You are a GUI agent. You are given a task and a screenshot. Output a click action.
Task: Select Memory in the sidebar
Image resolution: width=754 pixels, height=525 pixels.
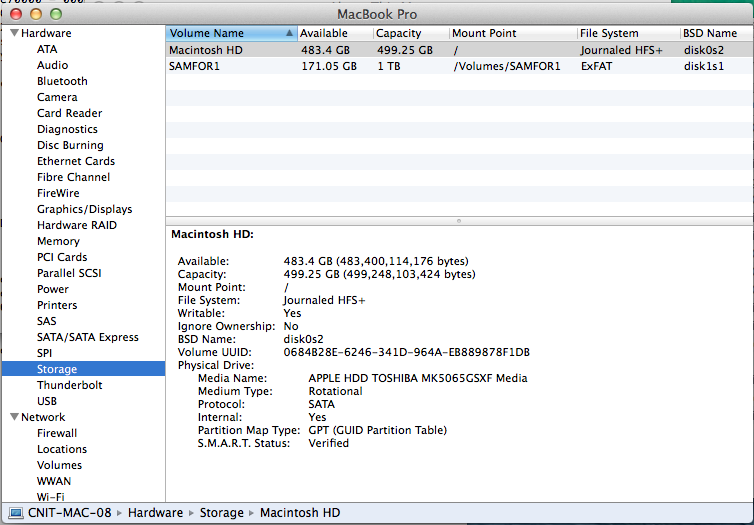click(x=58, y=241)
